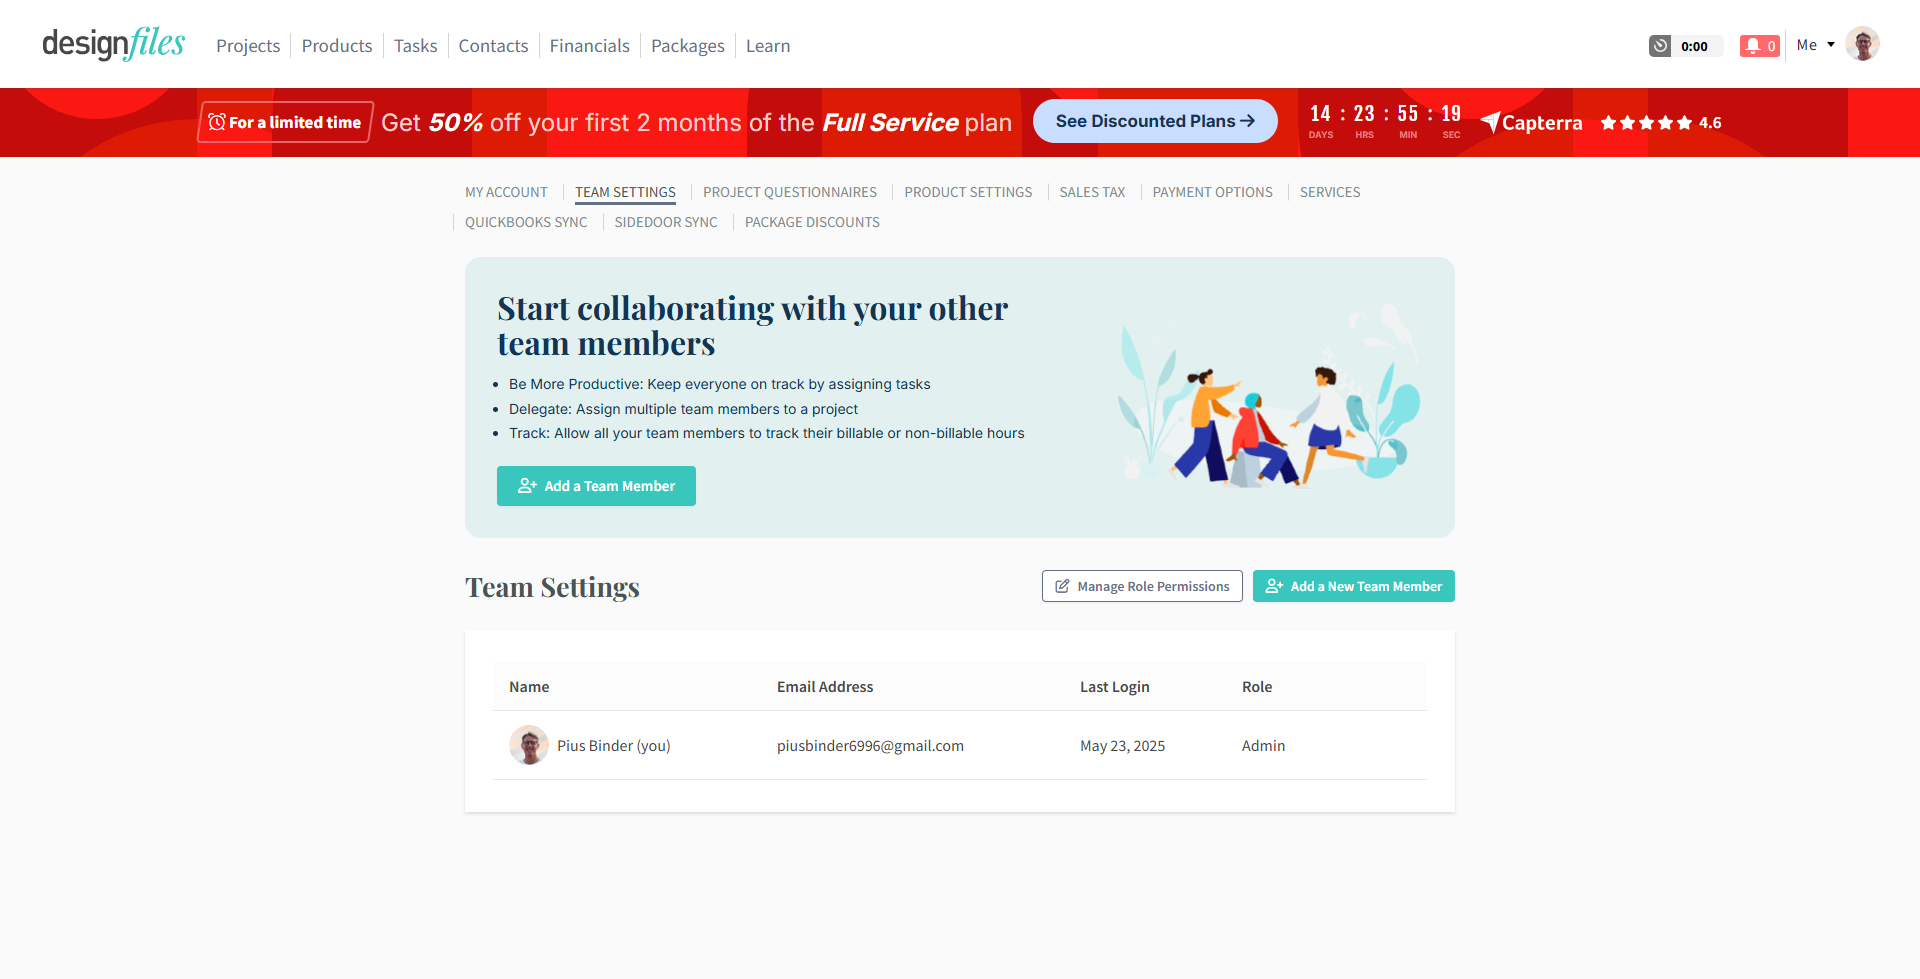This screenshot has height=979, width=1920.
Task: Click the alarm clock limited time badge
Action: [x=285, y=122]
